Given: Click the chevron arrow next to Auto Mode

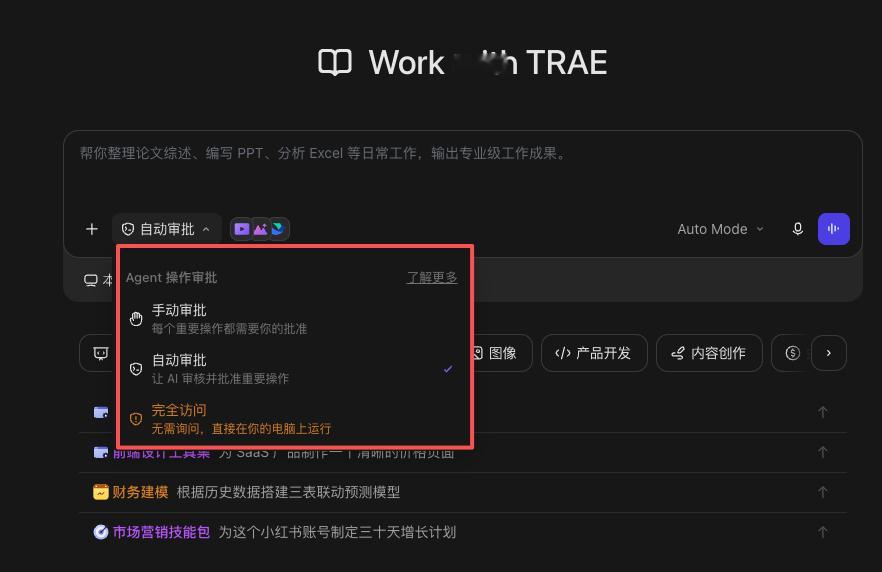Looking at the screenshot, I should click(x=760, y=229).
